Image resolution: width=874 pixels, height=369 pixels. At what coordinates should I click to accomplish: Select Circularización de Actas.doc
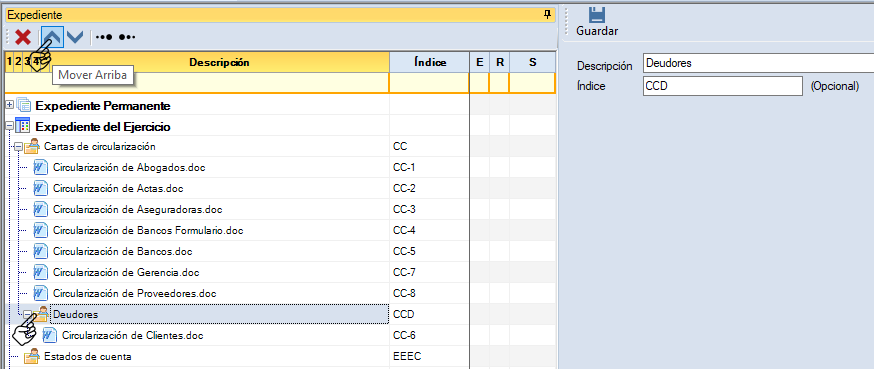click(118, 188)
